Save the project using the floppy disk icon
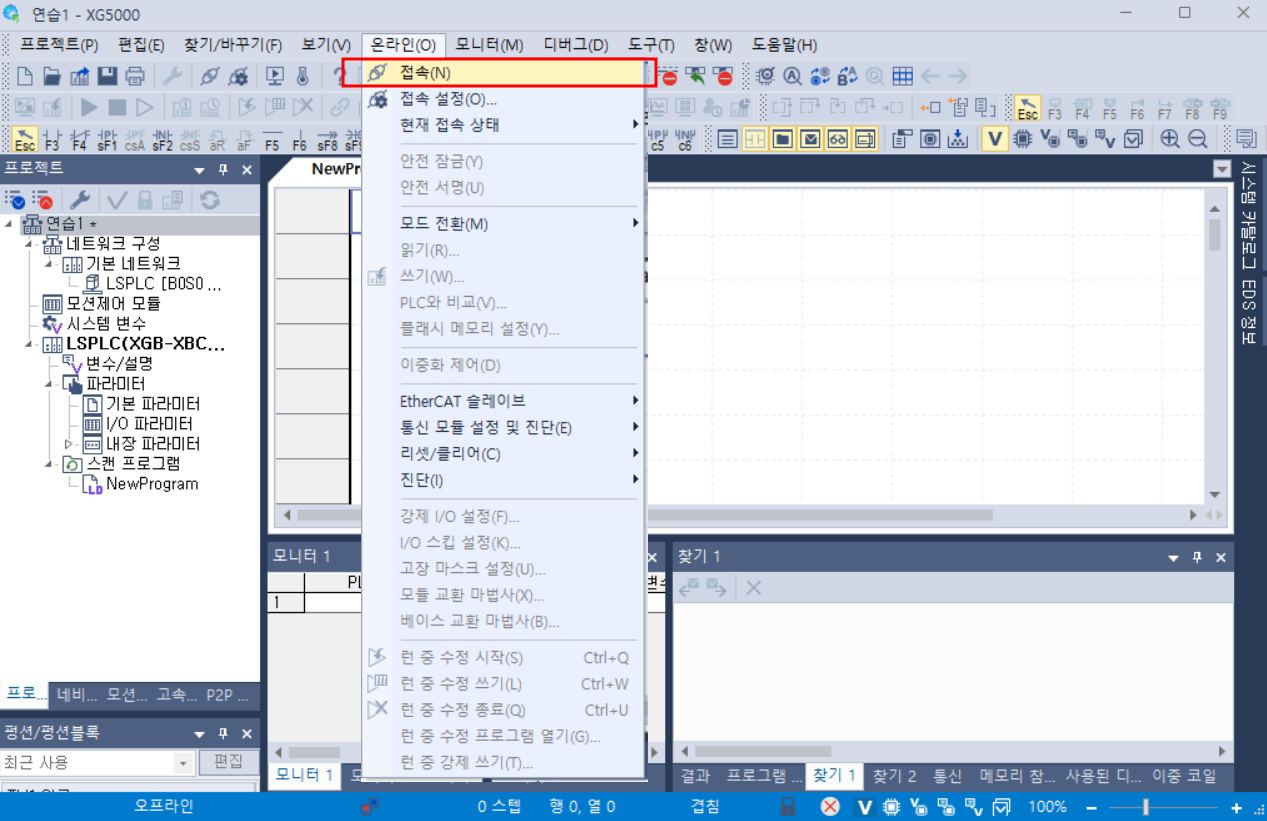The width and height of the screenshot is (1267, 821). (x=107, y=76)
